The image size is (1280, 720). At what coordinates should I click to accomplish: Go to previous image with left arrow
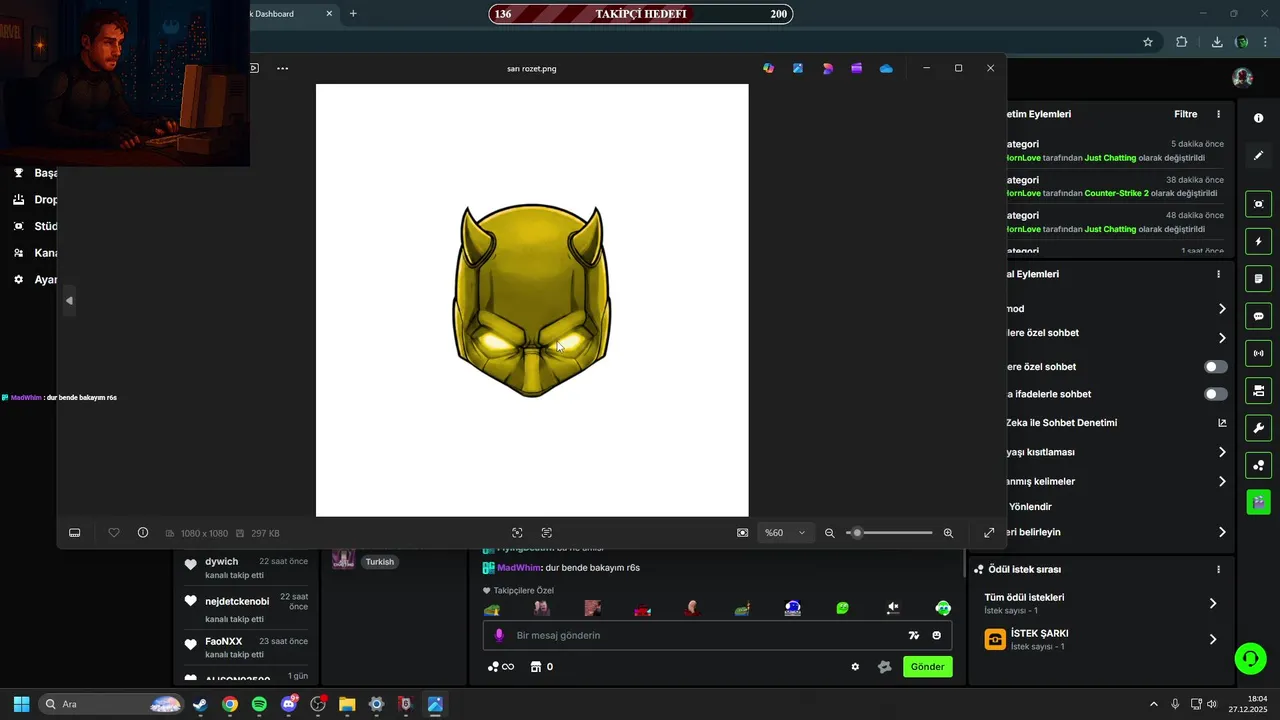tap(69, 301)
